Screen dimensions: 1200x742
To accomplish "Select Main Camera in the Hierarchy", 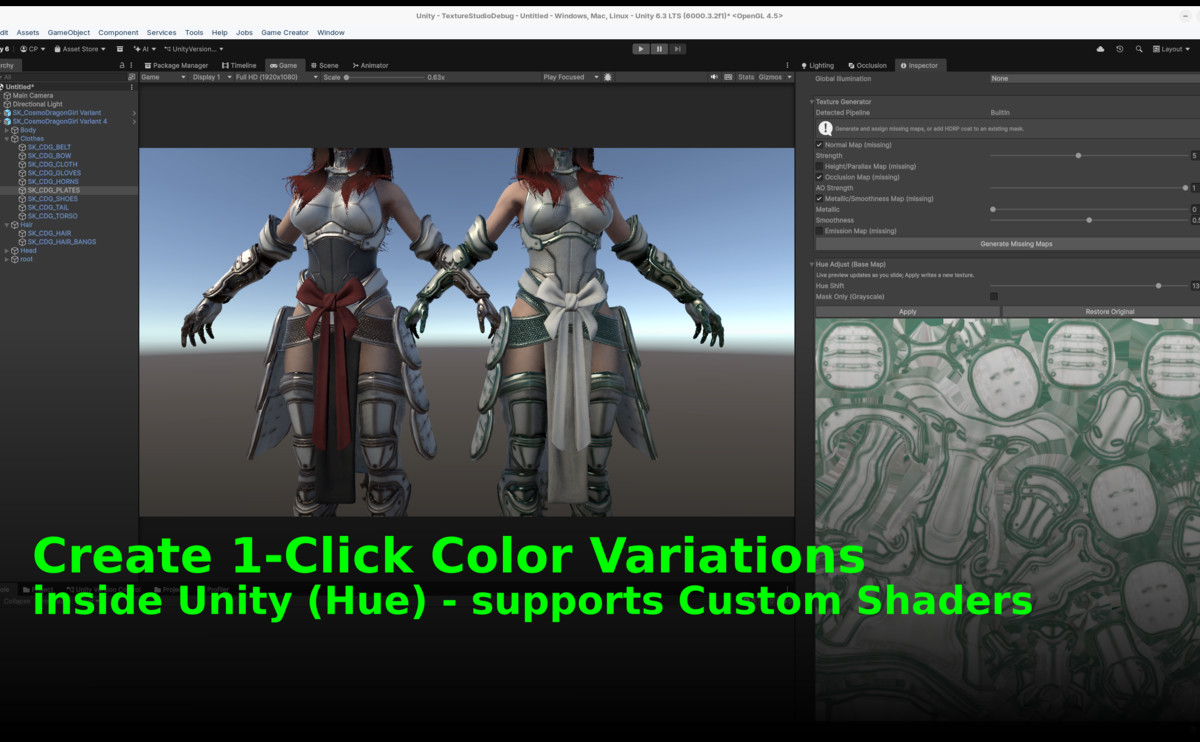I will [33, 96].
